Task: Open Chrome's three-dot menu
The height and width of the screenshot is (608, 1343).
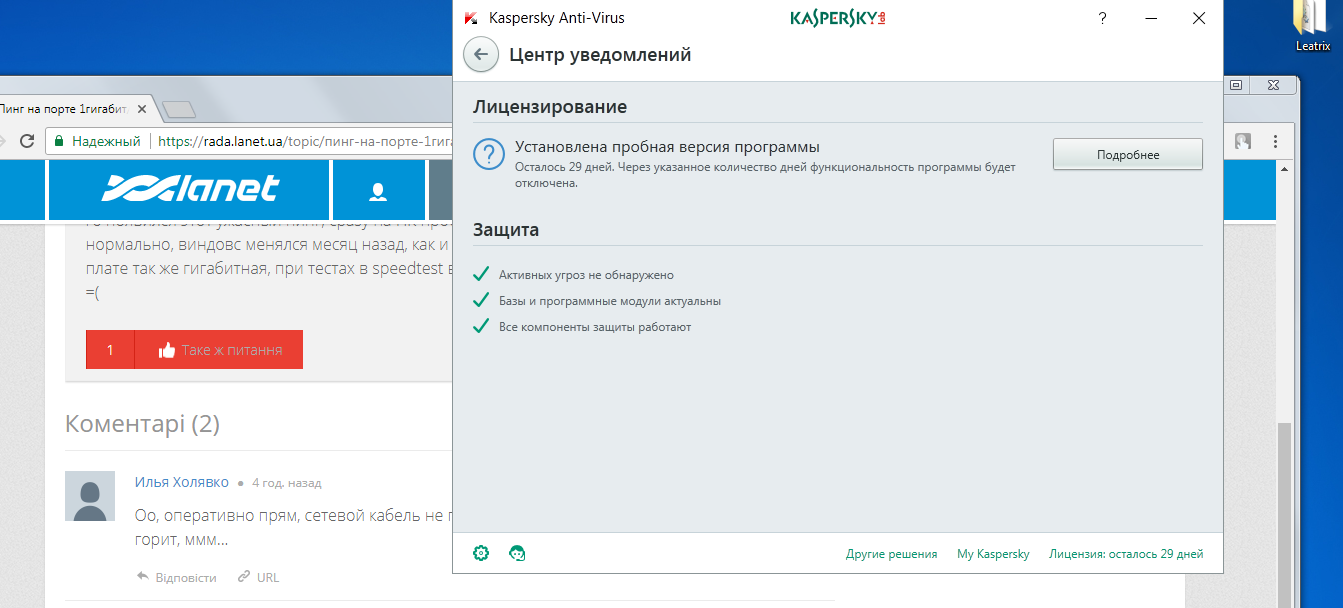Action: [x=1275, y=141]
